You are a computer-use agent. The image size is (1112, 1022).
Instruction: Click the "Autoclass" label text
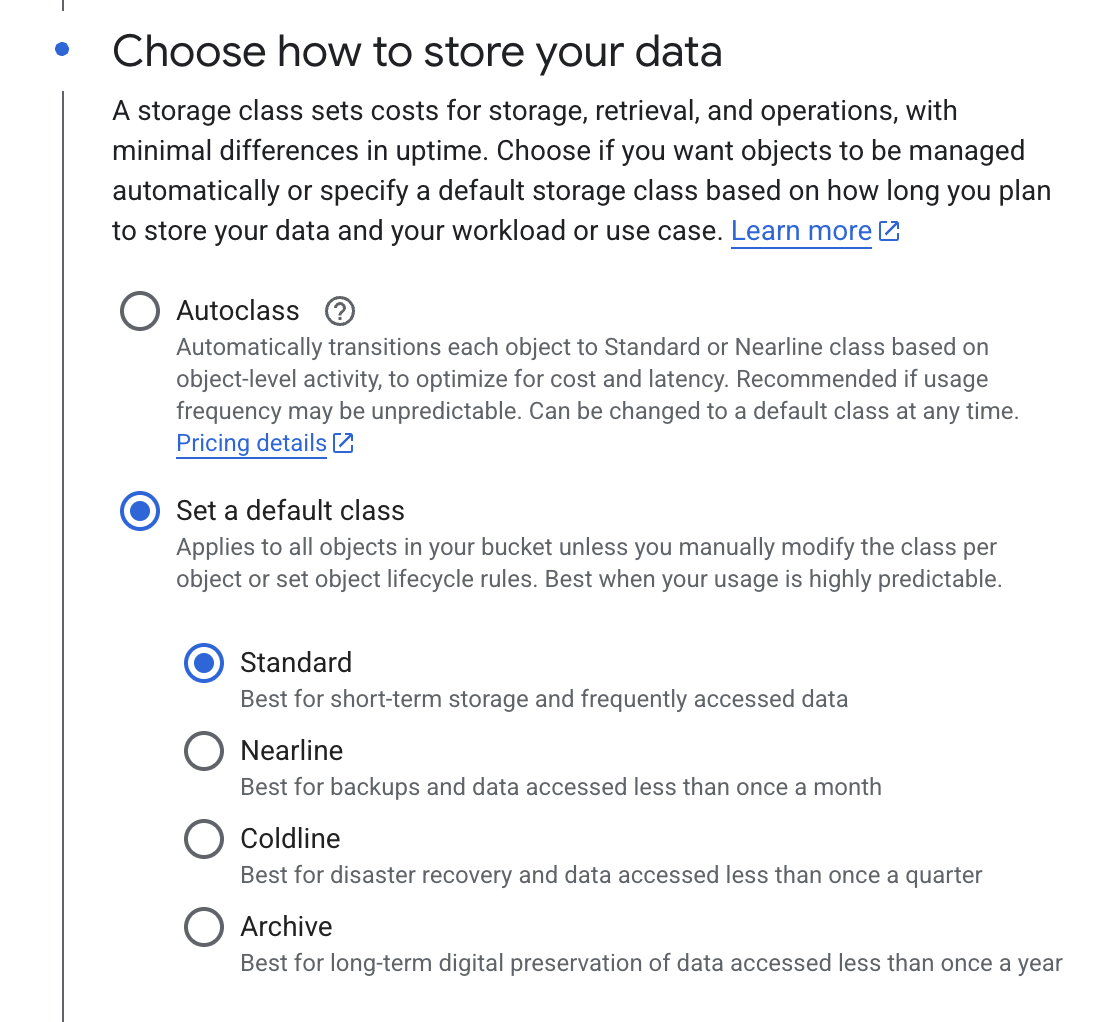pos(238,311)
